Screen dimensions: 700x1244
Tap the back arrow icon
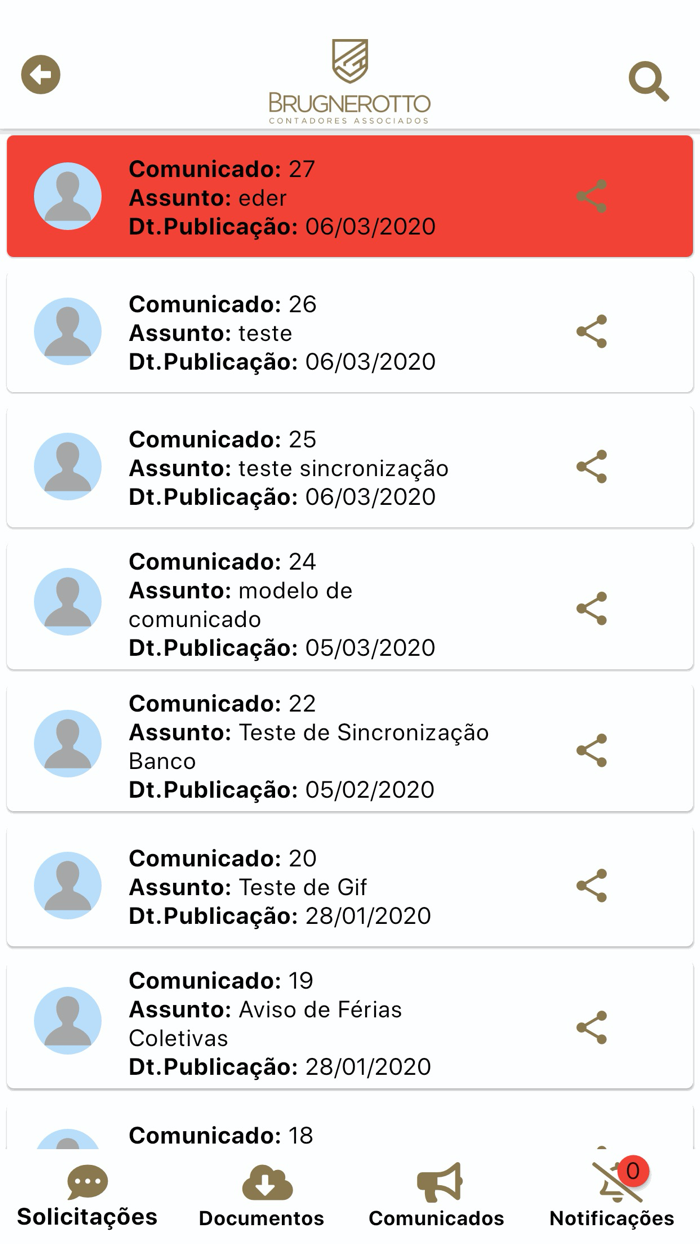tap(41, 75)
